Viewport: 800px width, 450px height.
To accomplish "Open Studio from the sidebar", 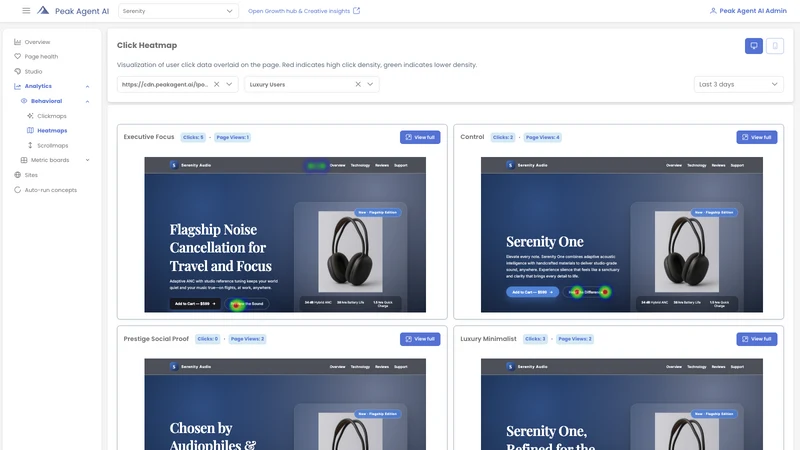I will click(33, 71).
